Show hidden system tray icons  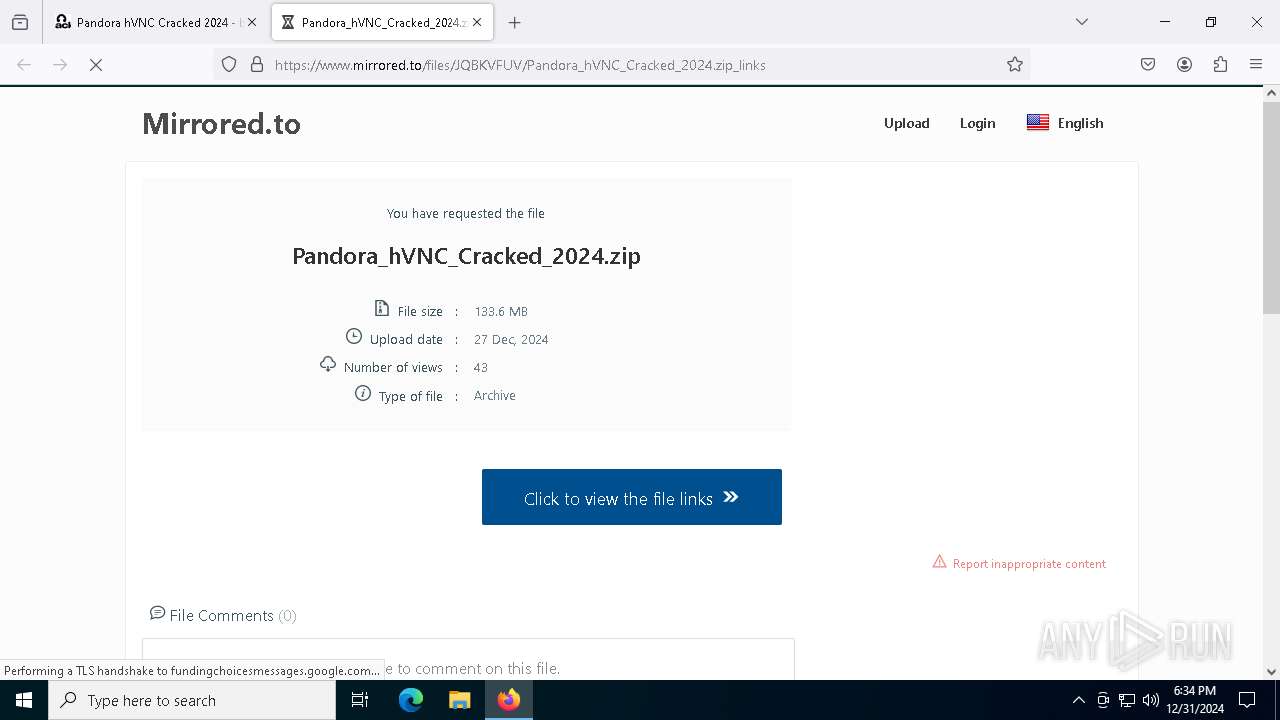point(1078,700)
